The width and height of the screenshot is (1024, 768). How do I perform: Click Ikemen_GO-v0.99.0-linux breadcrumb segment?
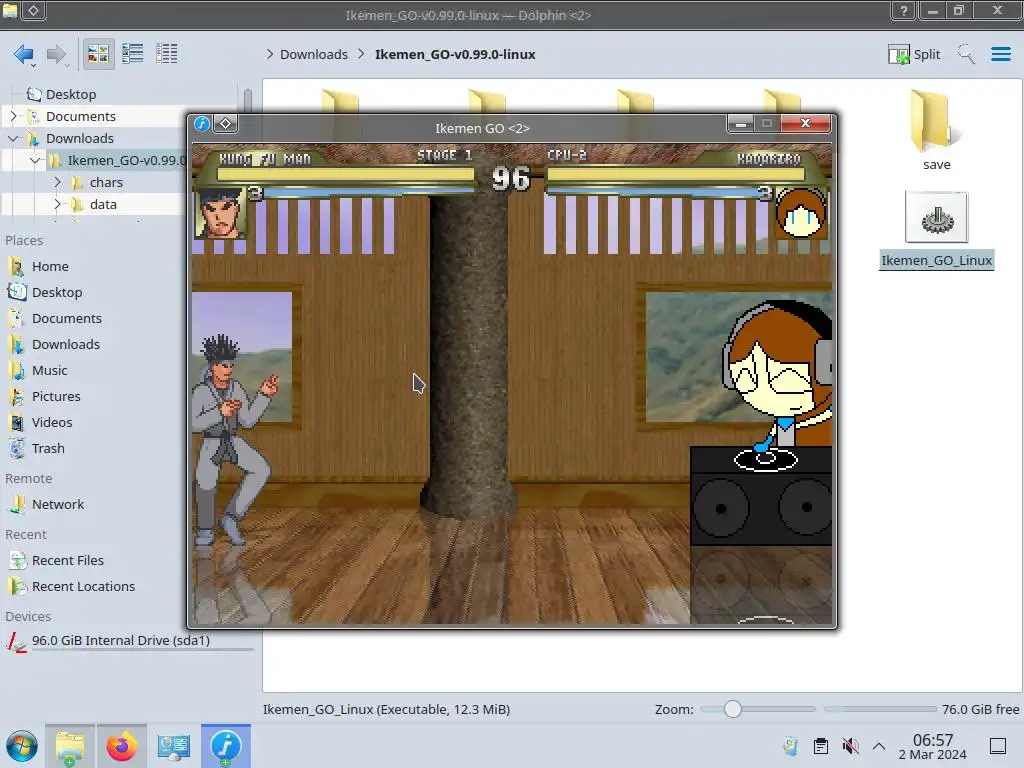455,54
